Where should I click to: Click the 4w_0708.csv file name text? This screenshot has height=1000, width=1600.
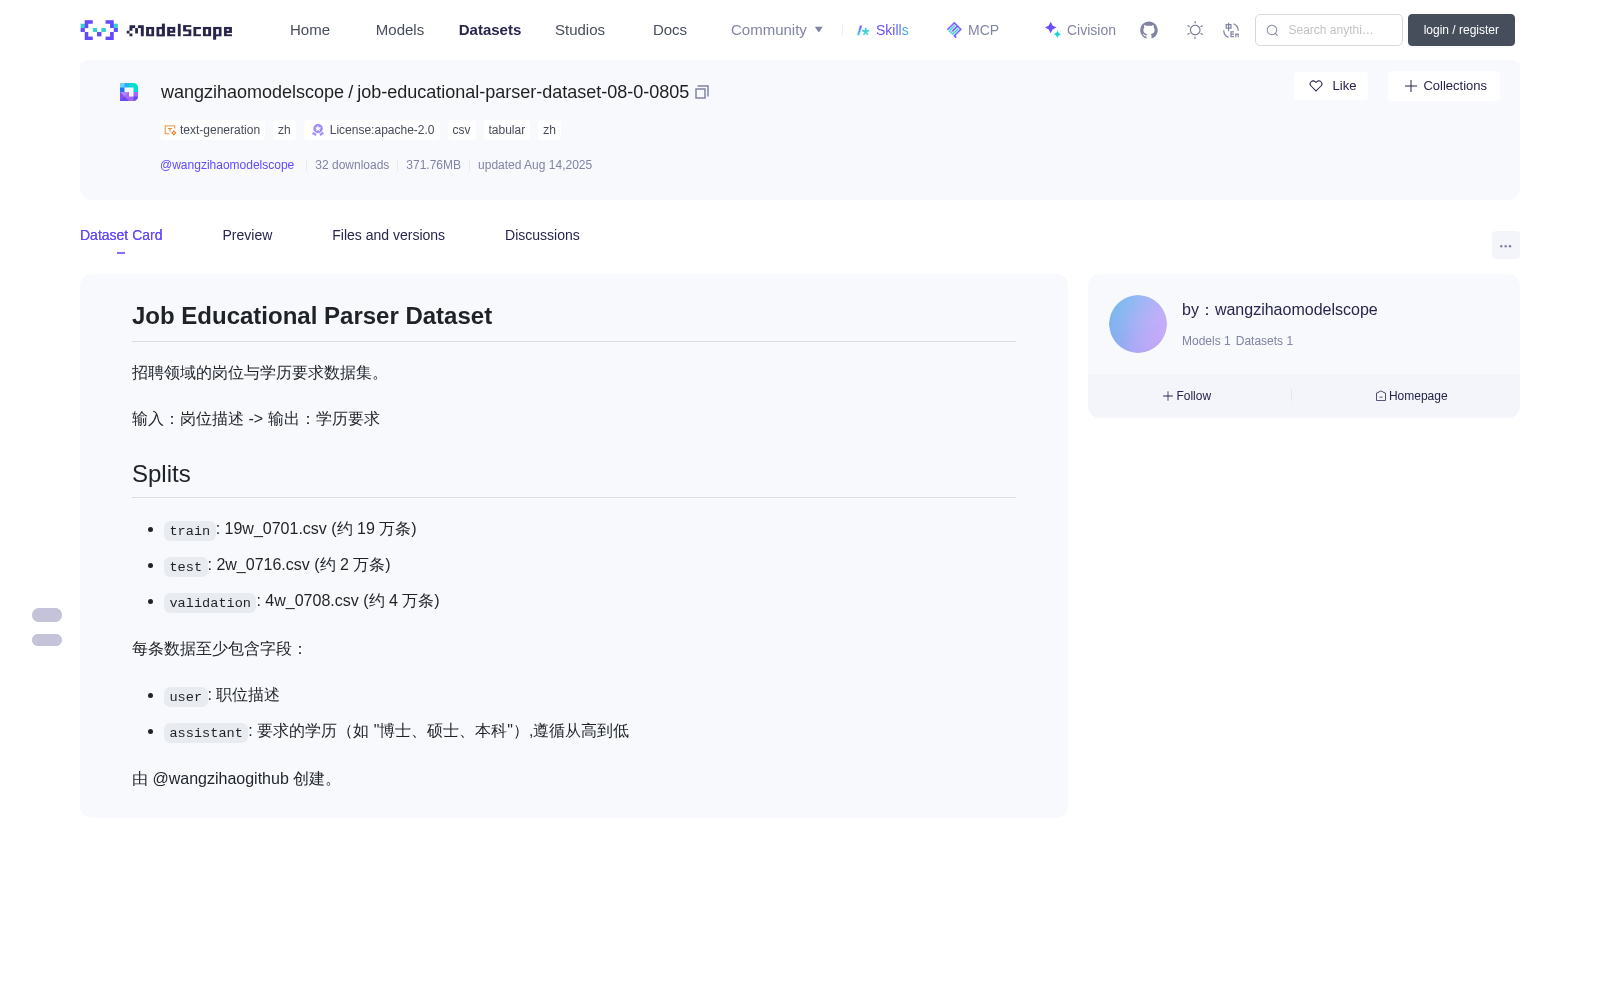pos(312,601)
